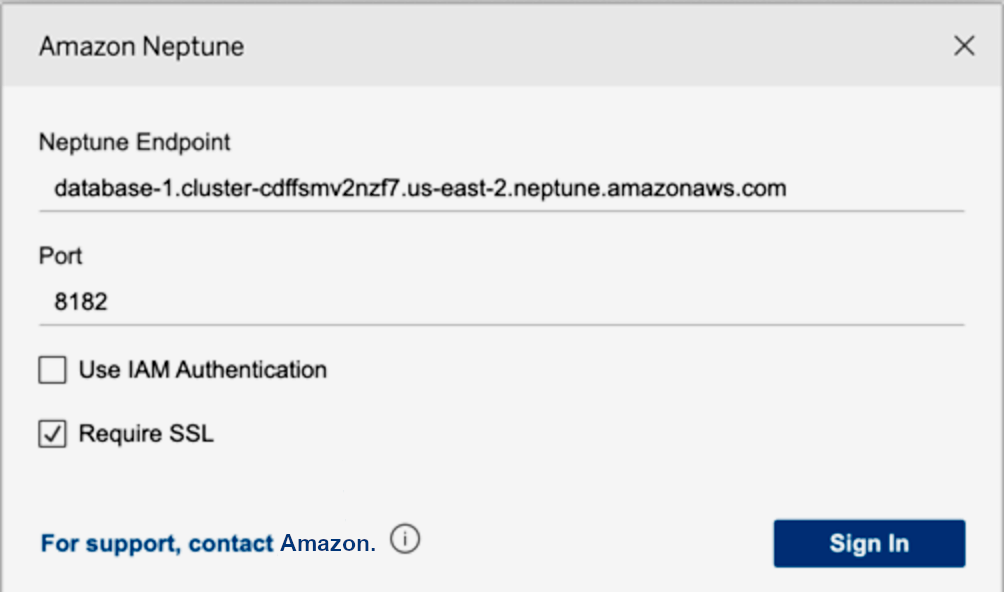This screenshot has height=592, width=1004.
Task: Click the Sign In button
Action: 869,543
